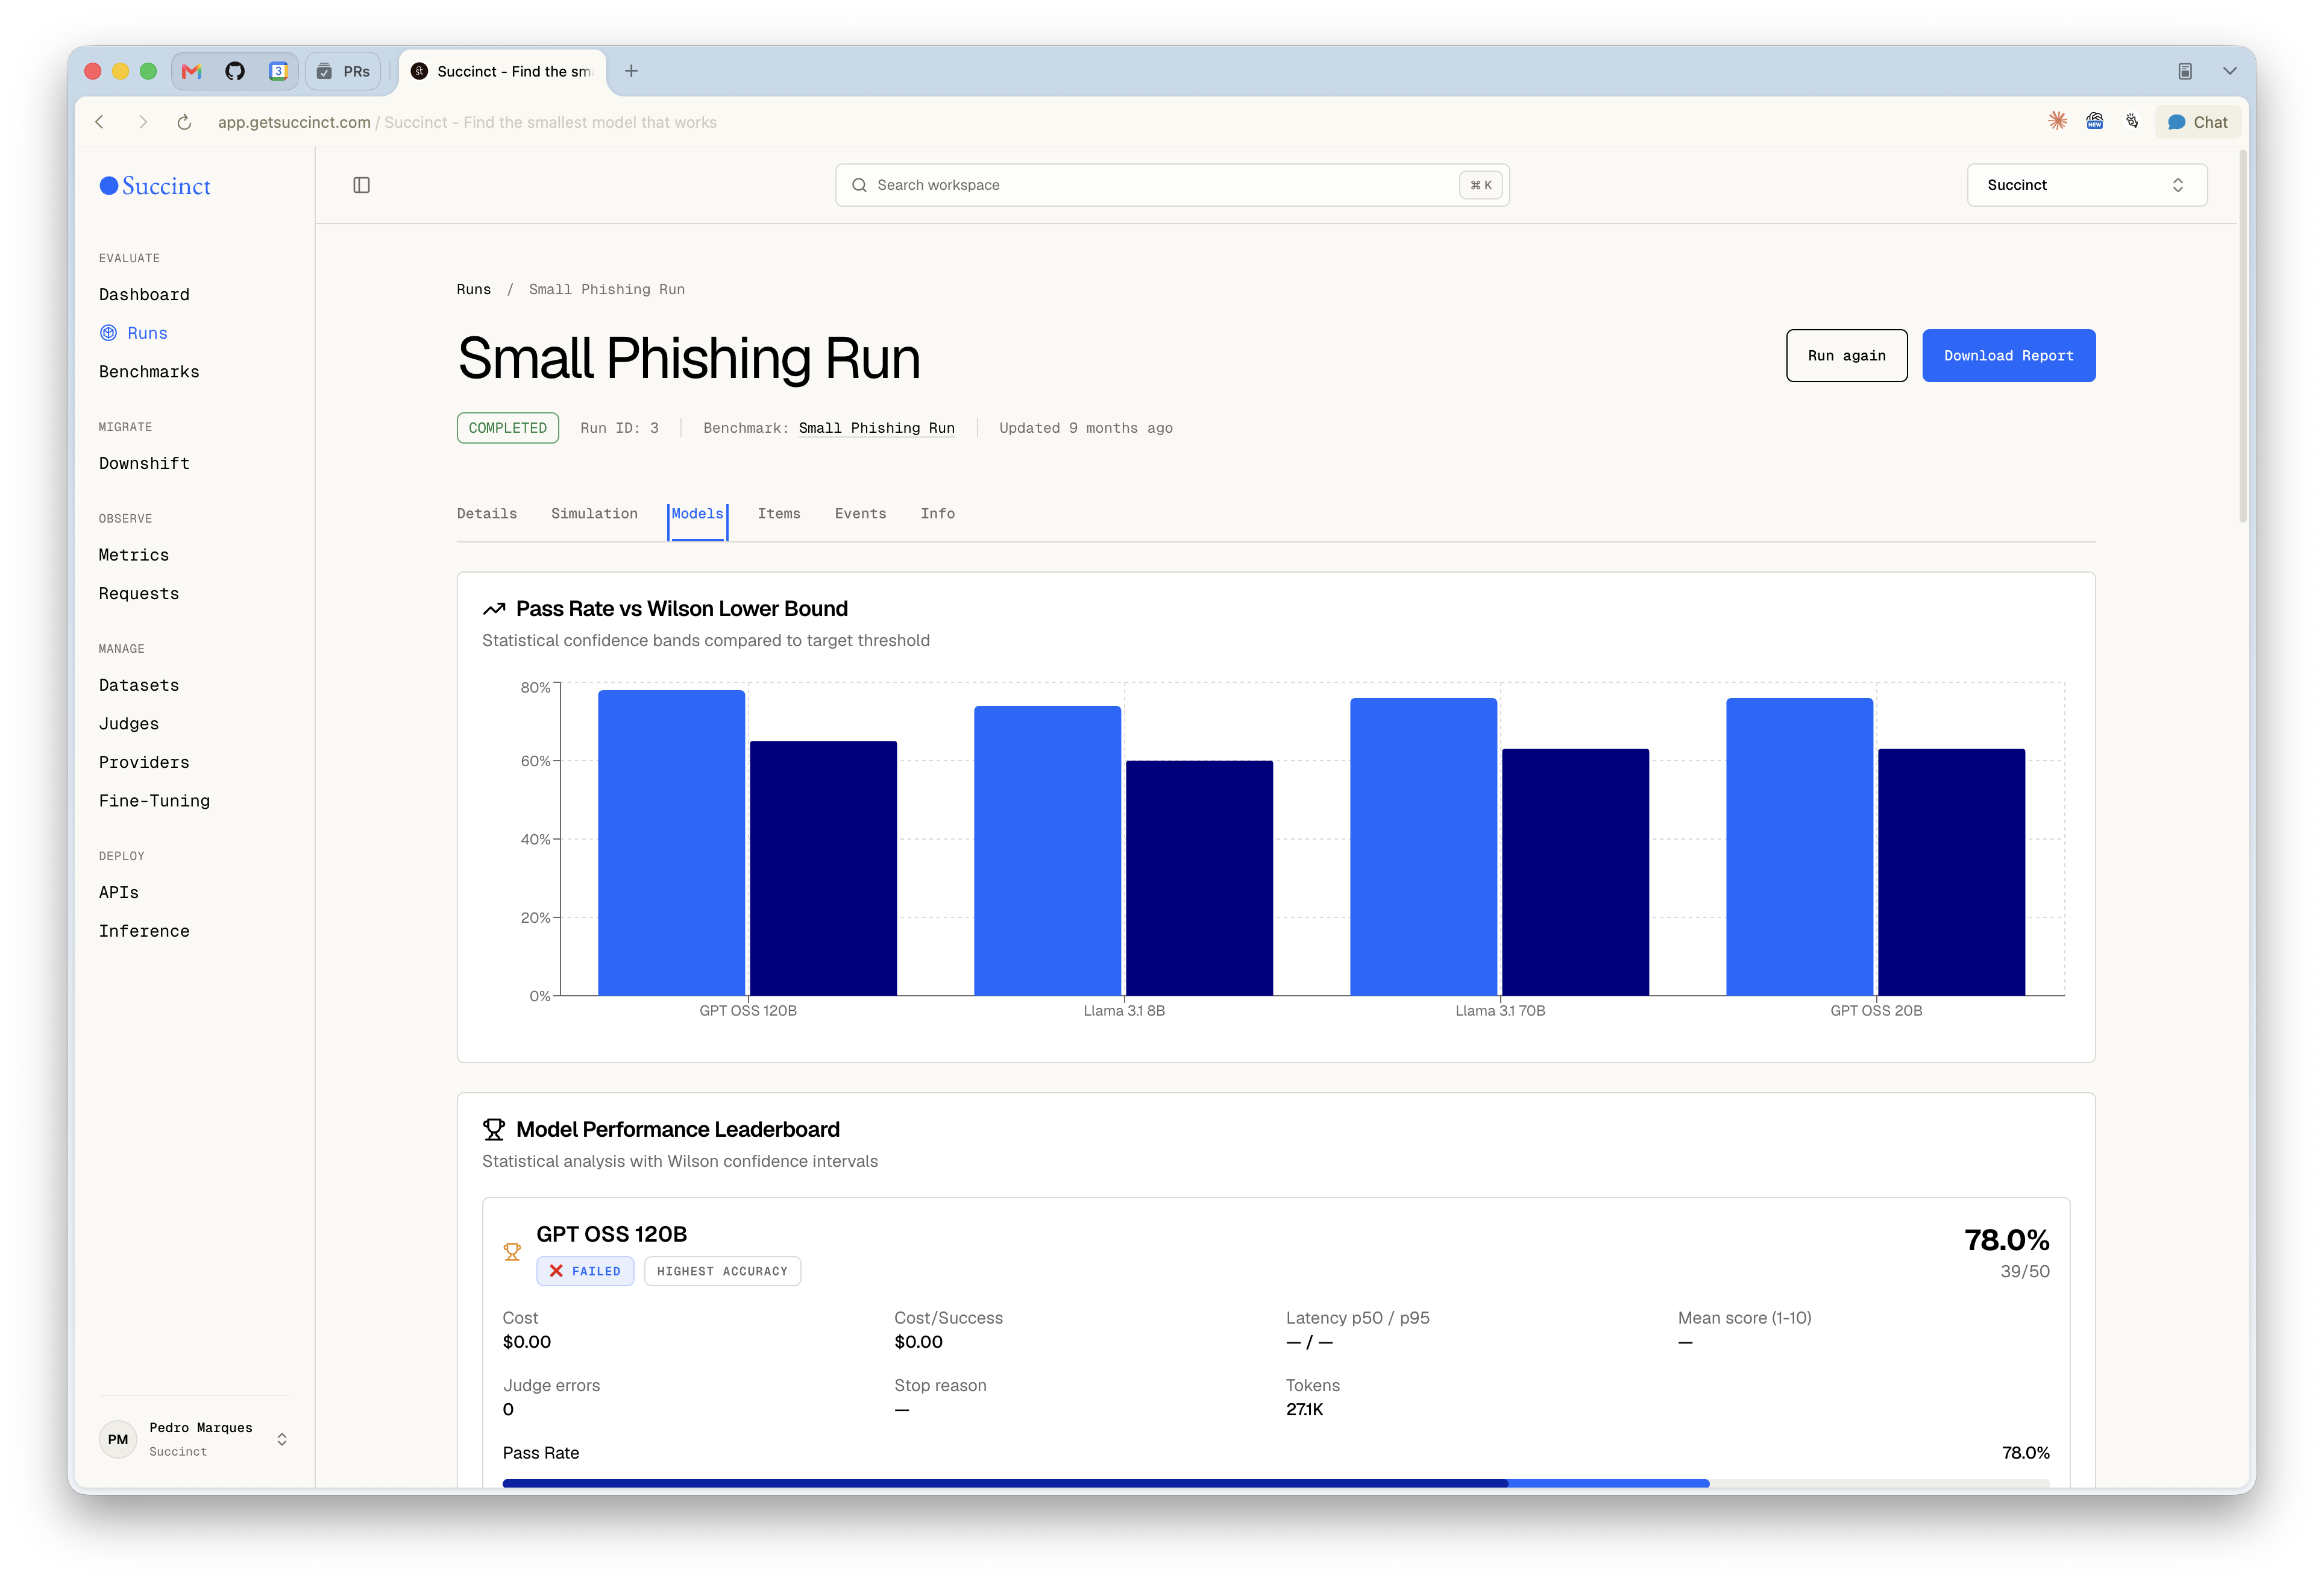Click the Download Report button
2324x1584 pixels.
[x=2008, y=356]
